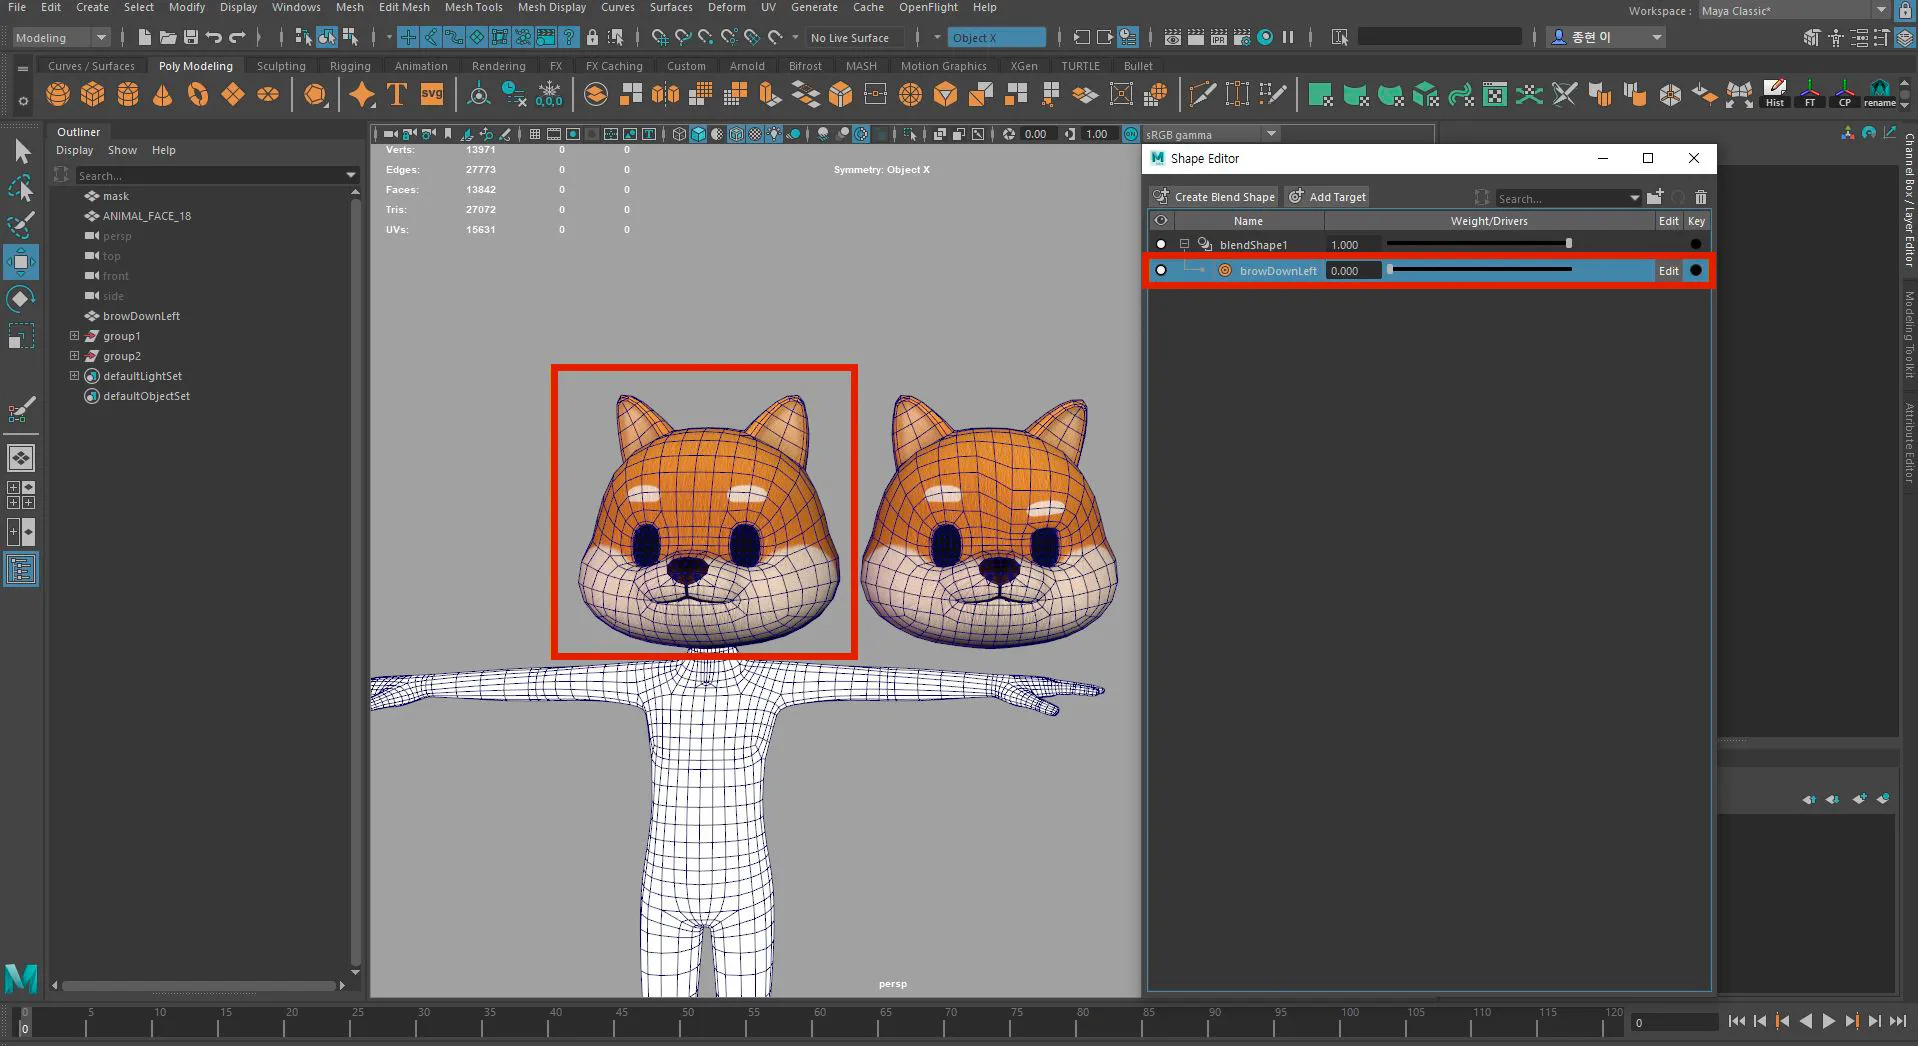Toggle view transform ON button beside sRGB gamma
The width and height of the screenshot is (1918, 1046).
click(1130, 134)
